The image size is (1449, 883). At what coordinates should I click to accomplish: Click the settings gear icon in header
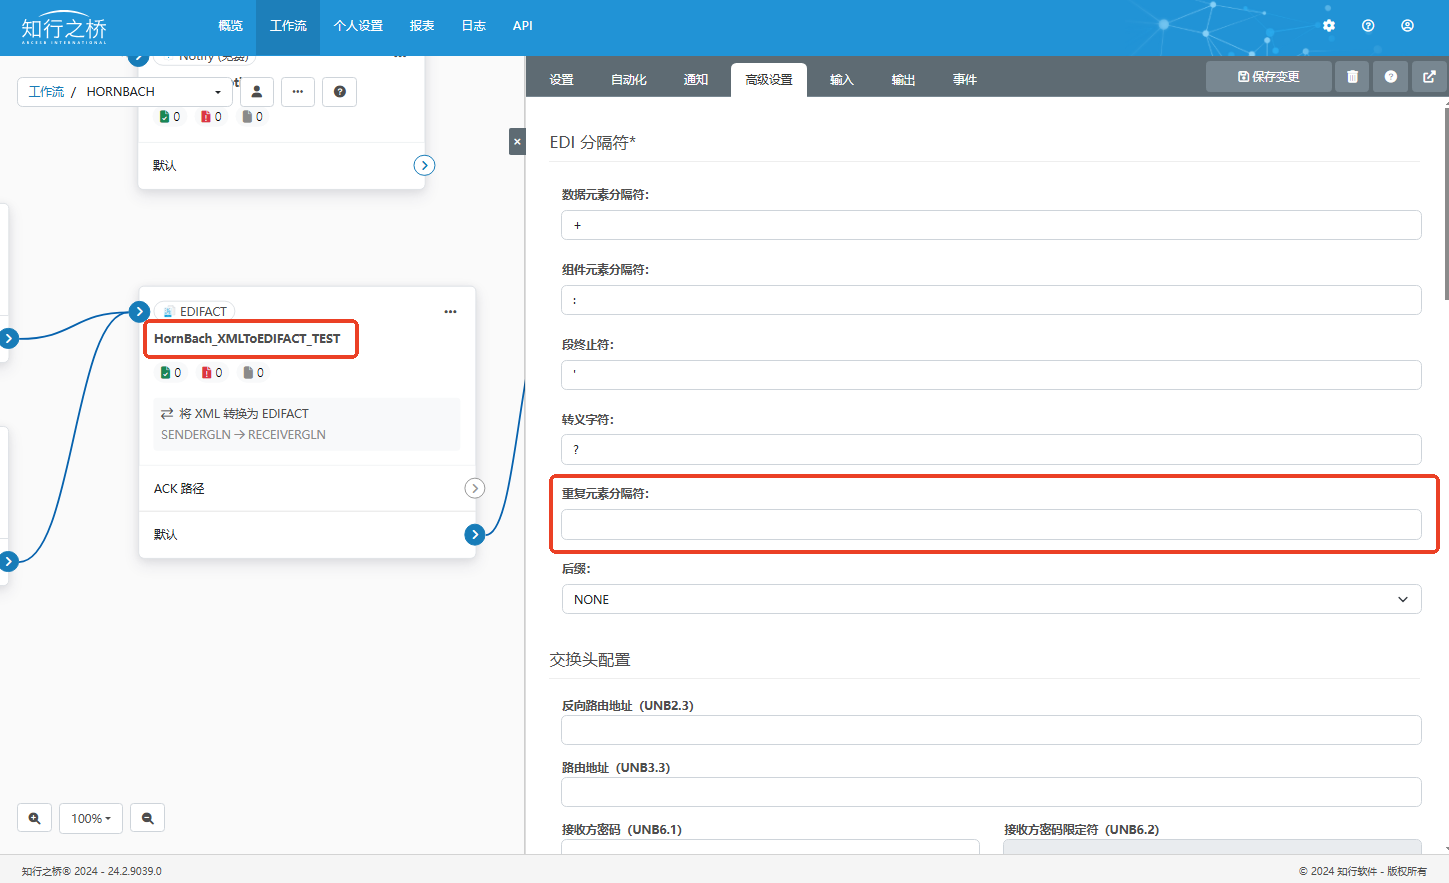1328,26
